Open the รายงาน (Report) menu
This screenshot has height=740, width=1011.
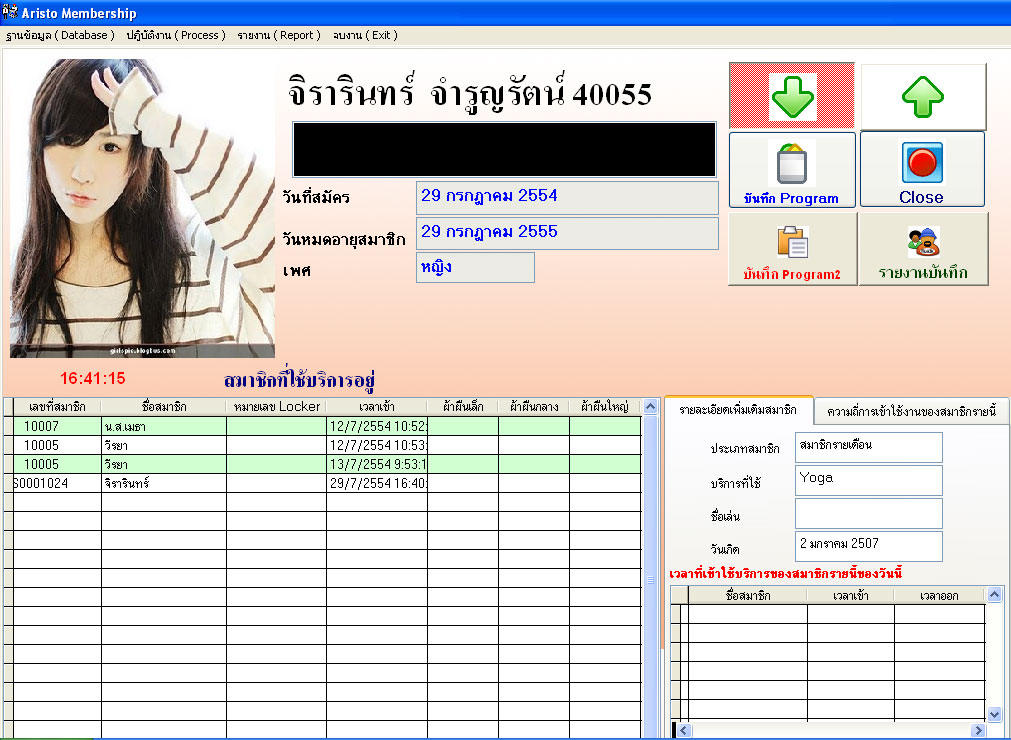(x=278, y=35)
